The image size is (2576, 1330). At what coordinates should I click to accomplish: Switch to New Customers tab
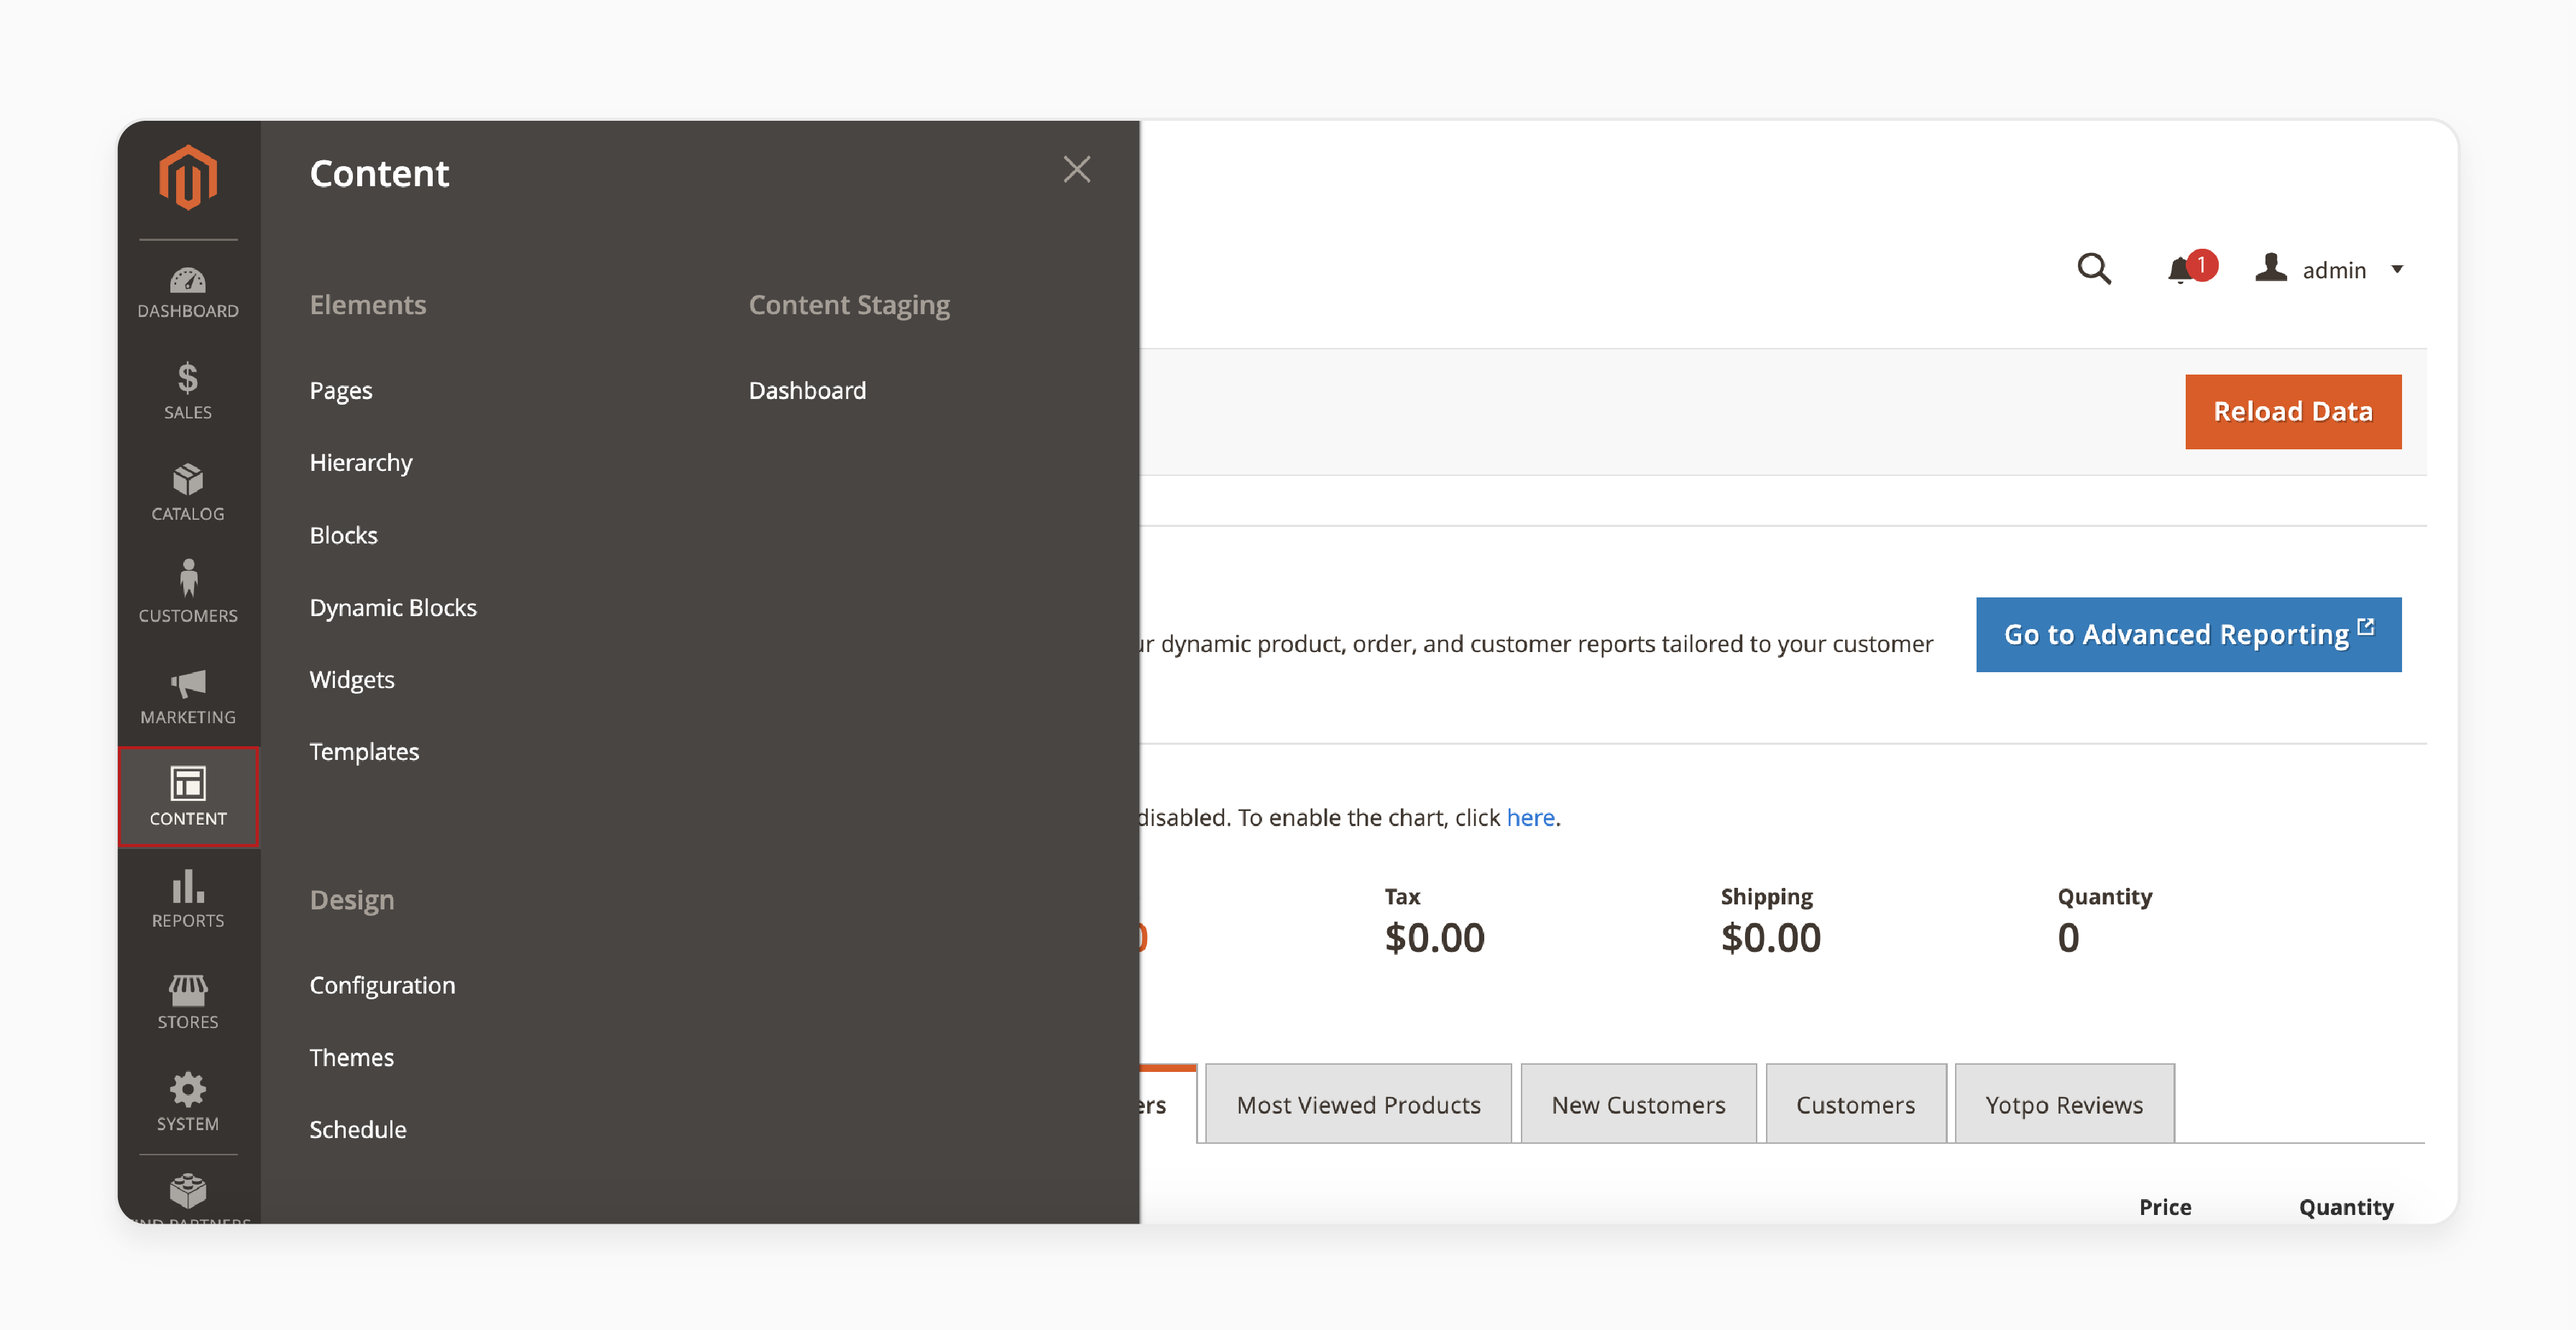click(1638, 1104)
